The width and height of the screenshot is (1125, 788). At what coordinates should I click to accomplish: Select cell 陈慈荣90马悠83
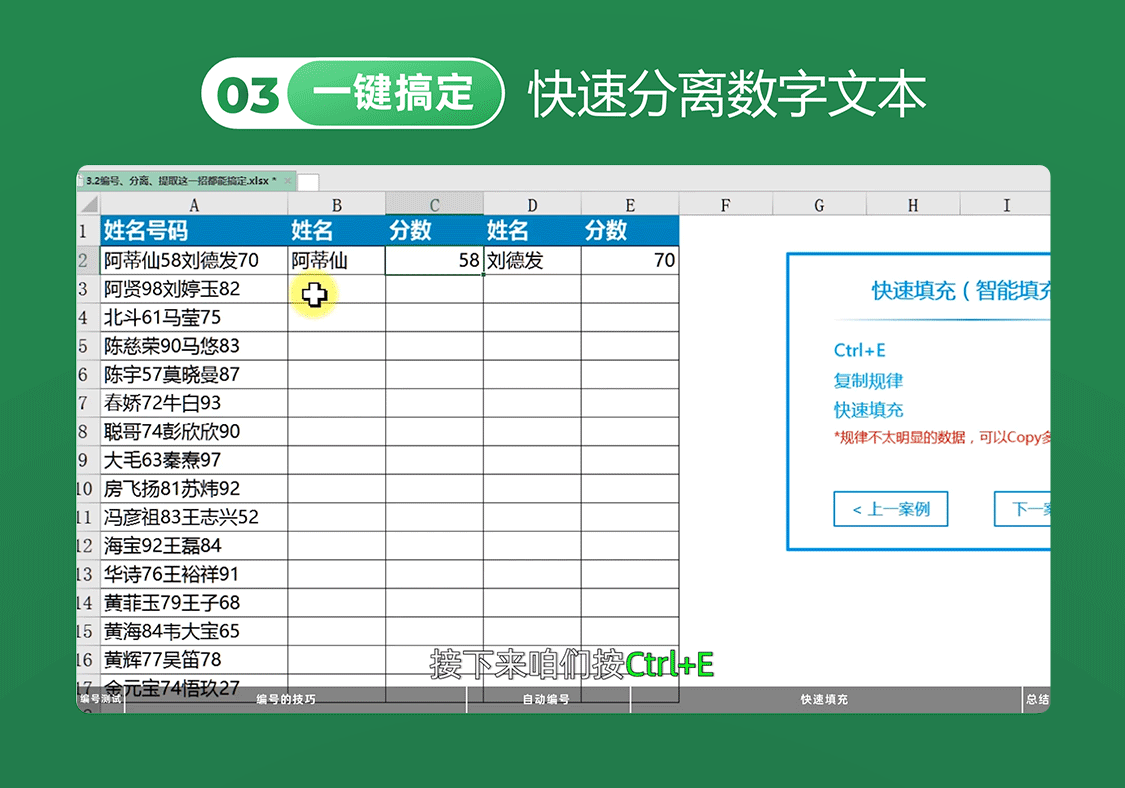click(194, 346)
